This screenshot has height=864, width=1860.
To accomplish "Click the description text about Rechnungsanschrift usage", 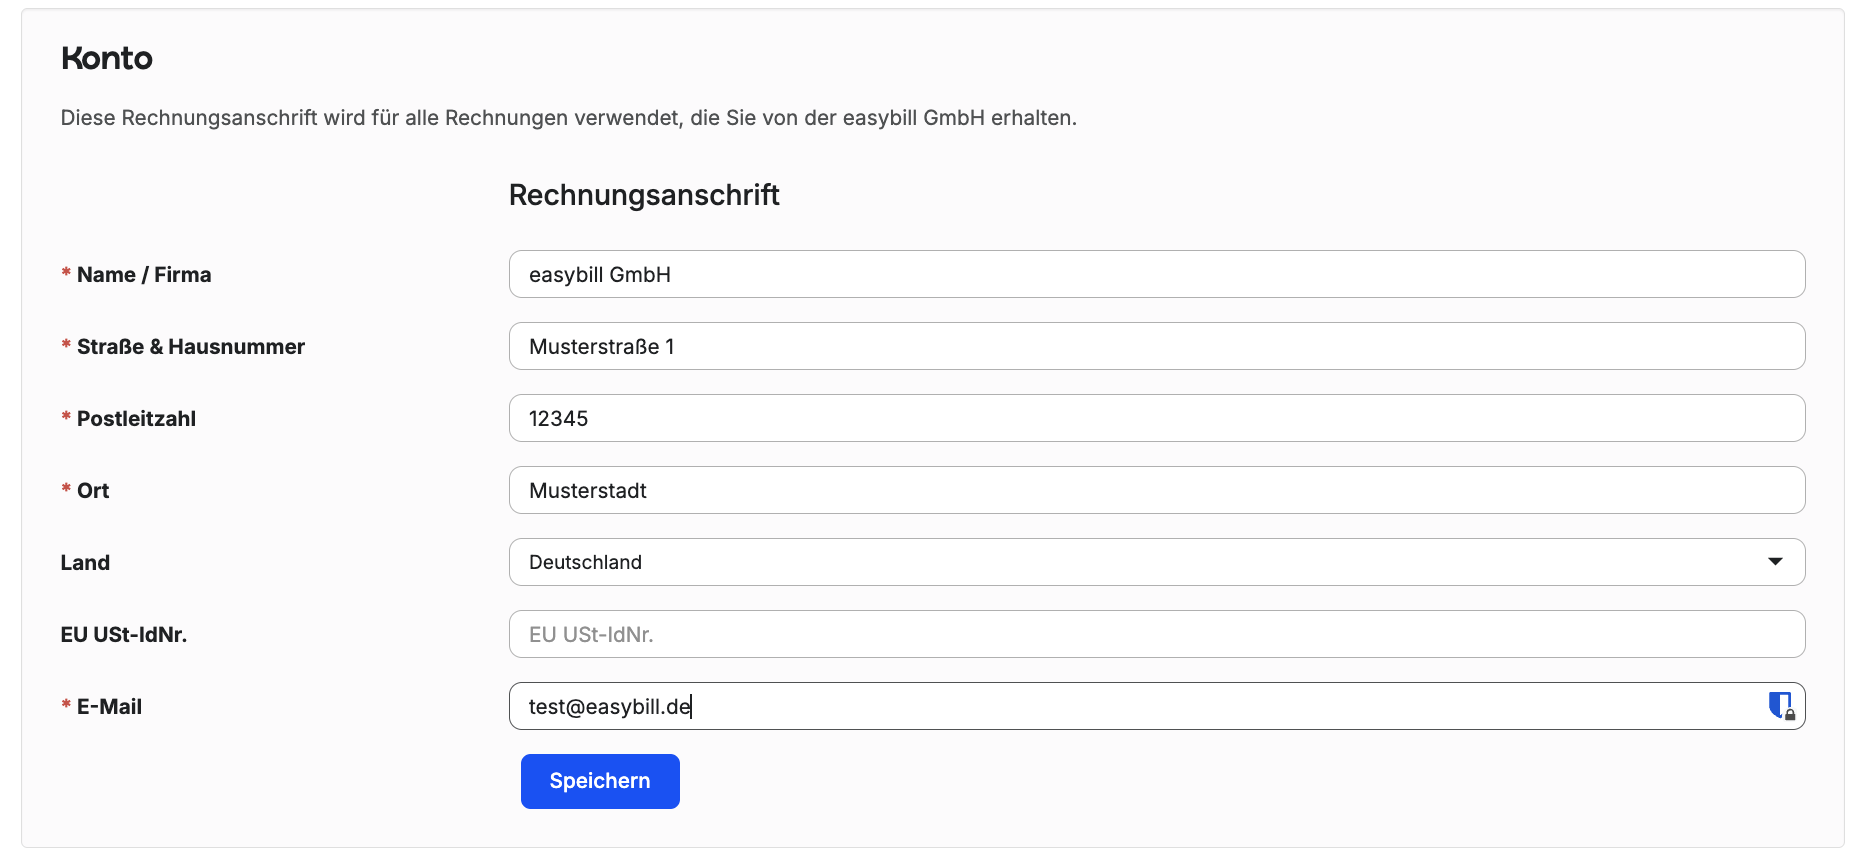I will tap(569, 118).
